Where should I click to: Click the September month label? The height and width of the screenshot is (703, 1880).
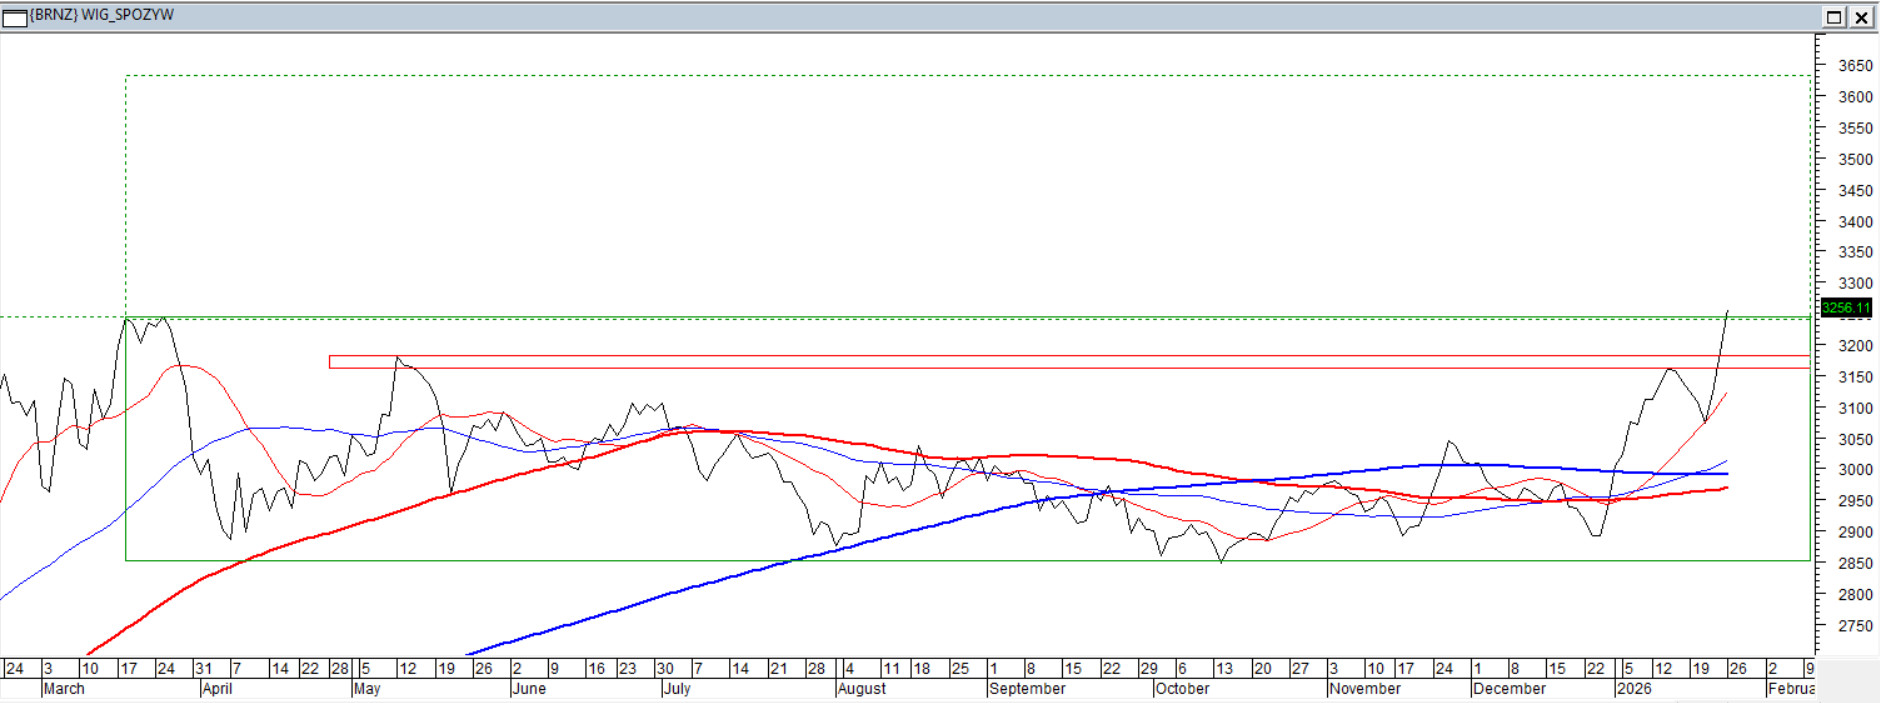pyautogui.click(x=1027, y=689)
